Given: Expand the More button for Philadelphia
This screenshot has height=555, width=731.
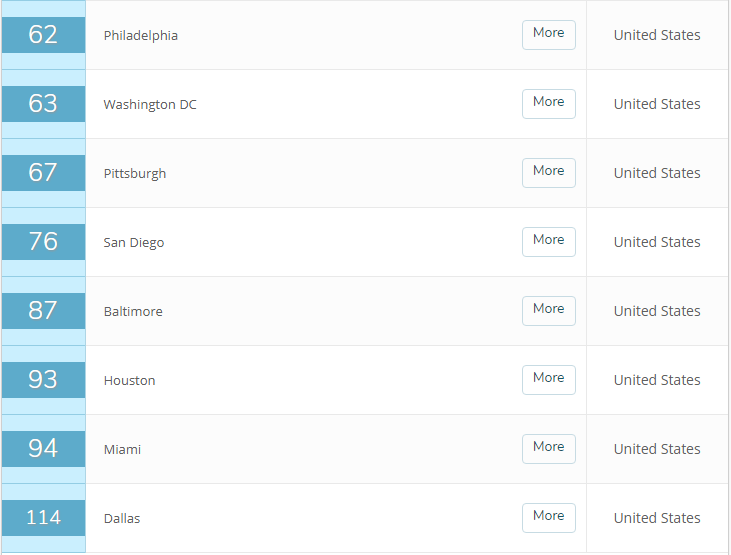Looking at the screenshot, I should point(548,34).
